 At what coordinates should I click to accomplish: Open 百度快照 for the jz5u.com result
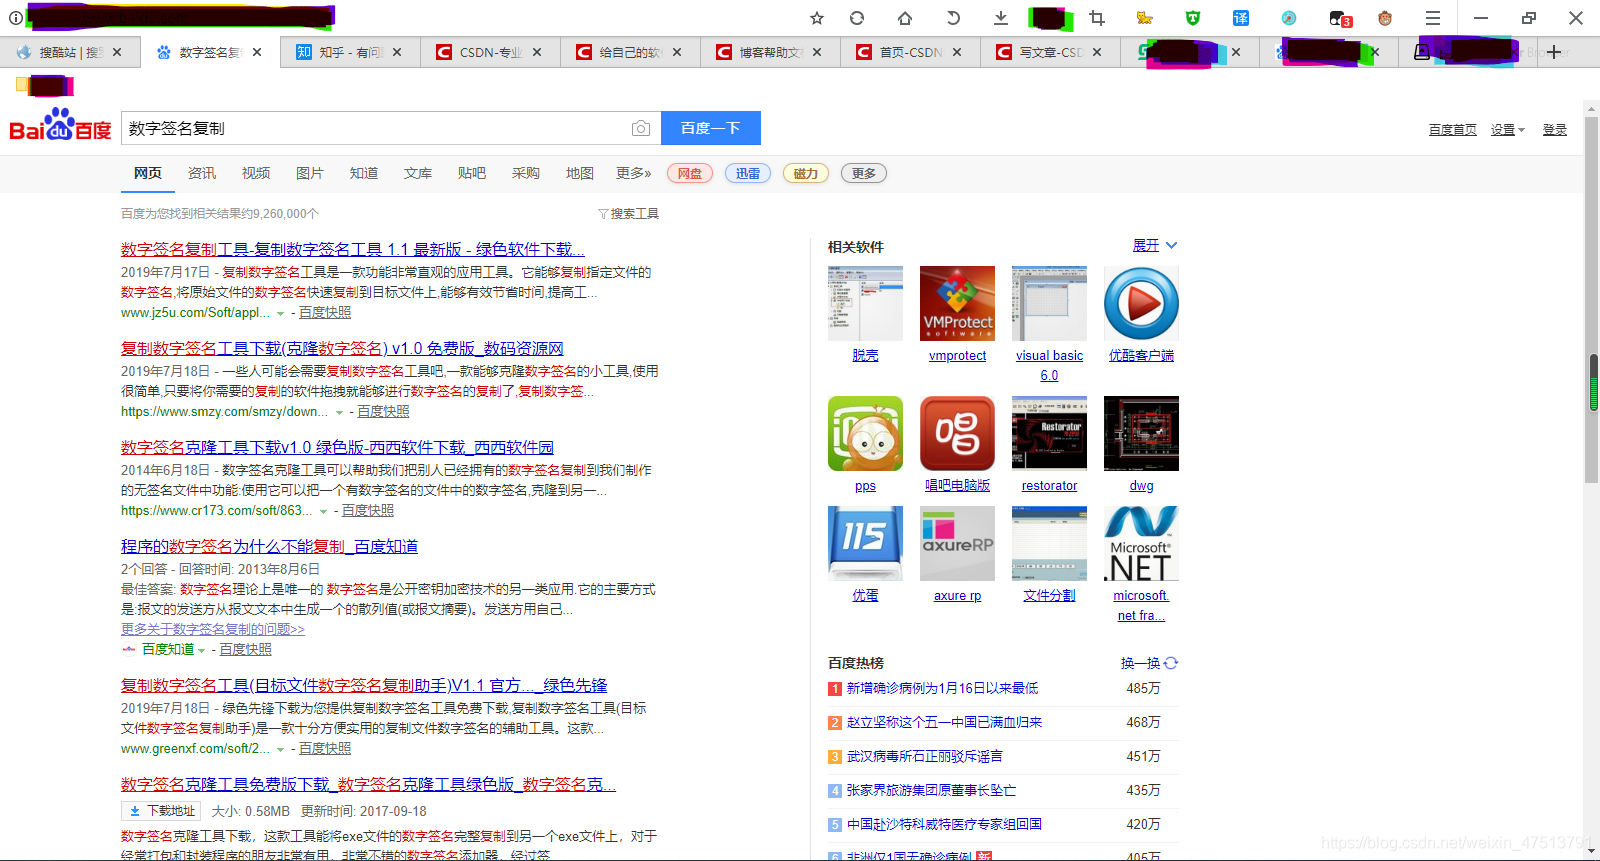coord(325,312)
